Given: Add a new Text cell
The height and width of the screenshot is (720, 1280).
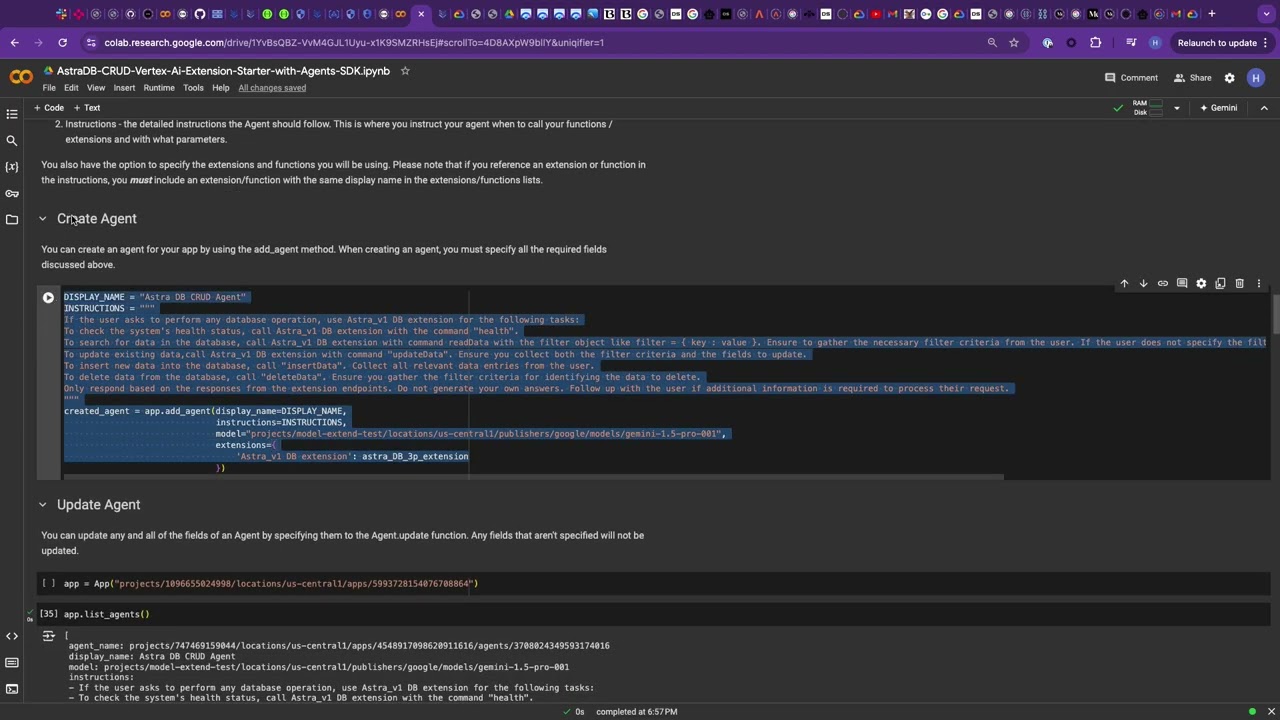Looking at the screenshot, I should point(87,108).
